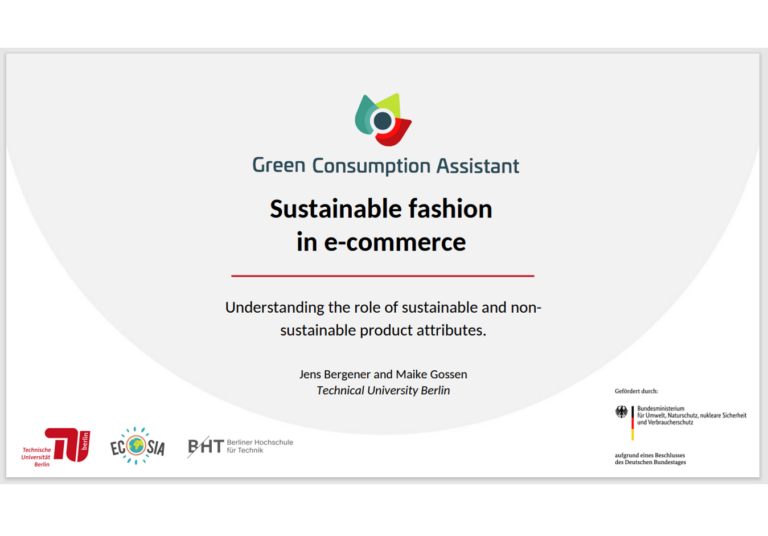Select the BHT logo mark

[x=205, y=448]
